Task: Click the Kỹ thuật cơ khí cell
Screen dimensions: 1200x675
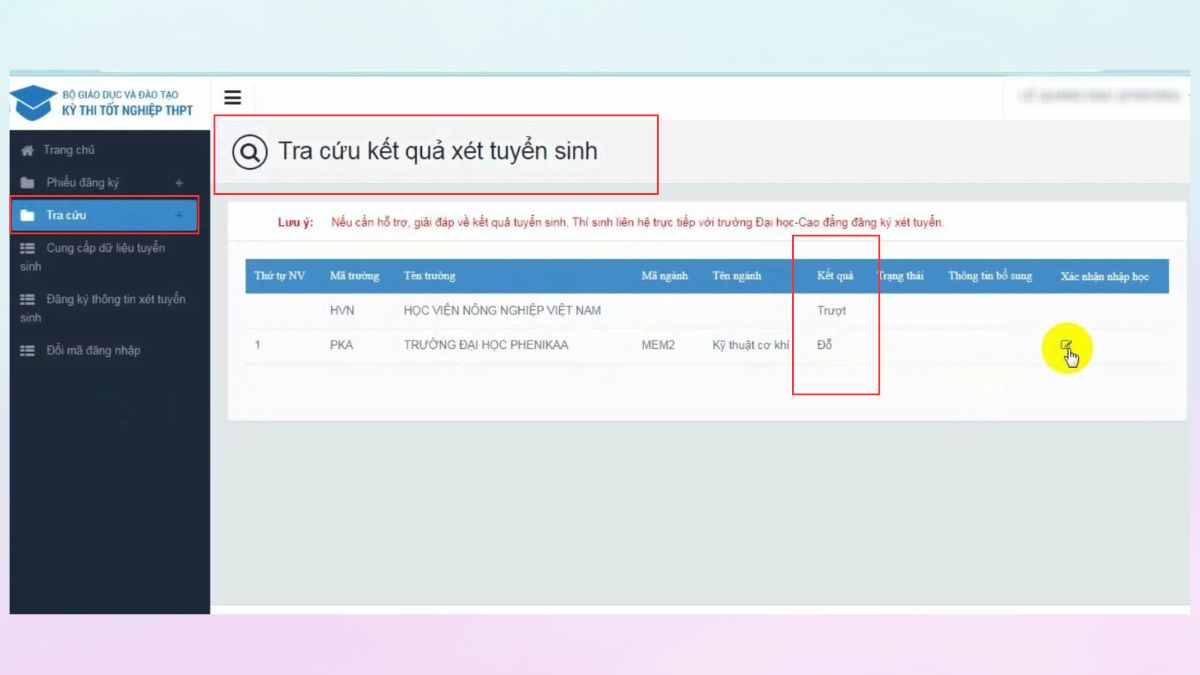Action: tap(751, 345)
